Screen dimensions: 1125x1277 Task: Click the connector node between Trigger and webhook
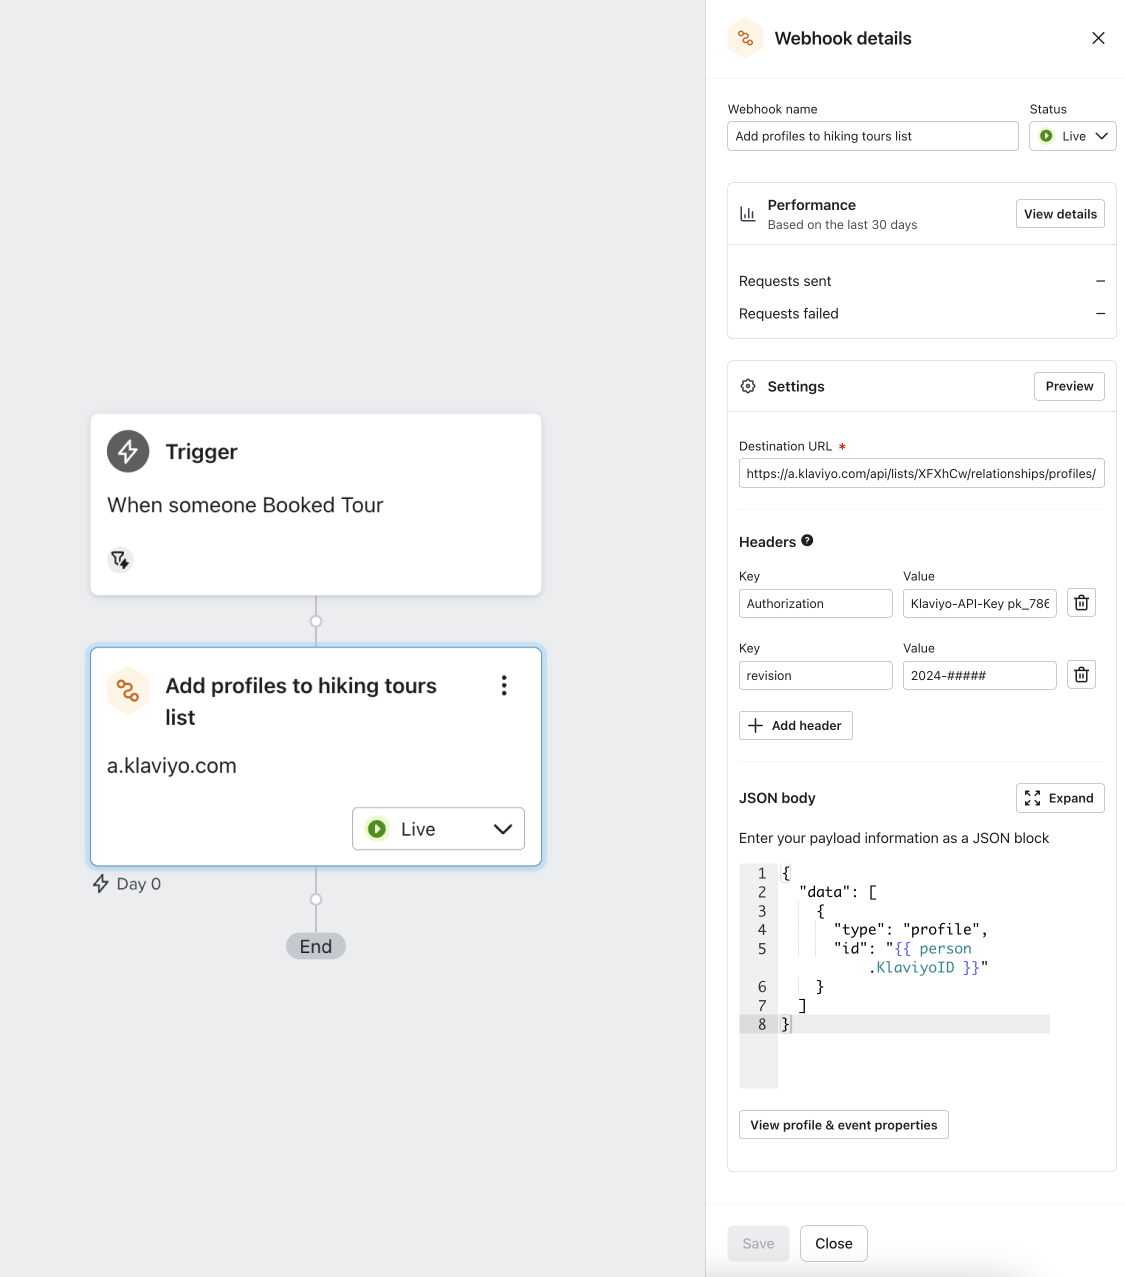[x=316, y=621]
